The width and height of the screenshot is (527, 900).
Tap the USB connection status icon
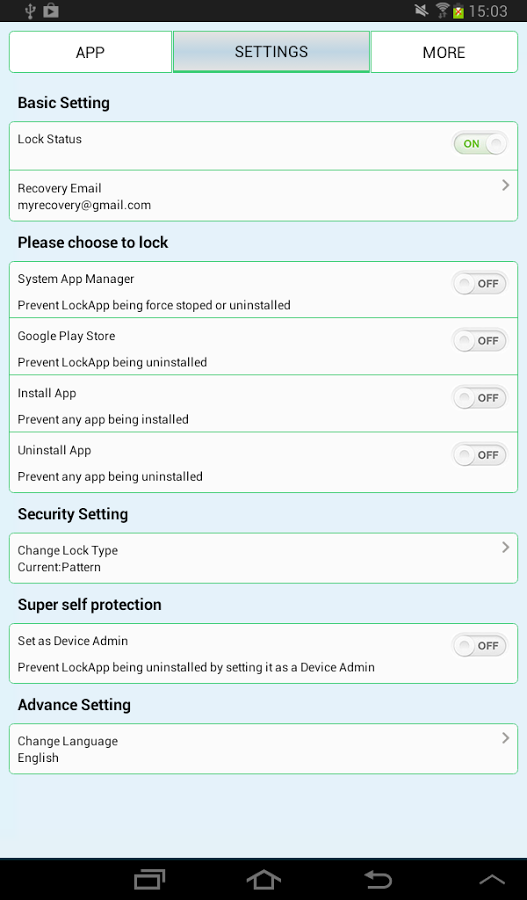[29, 10]
